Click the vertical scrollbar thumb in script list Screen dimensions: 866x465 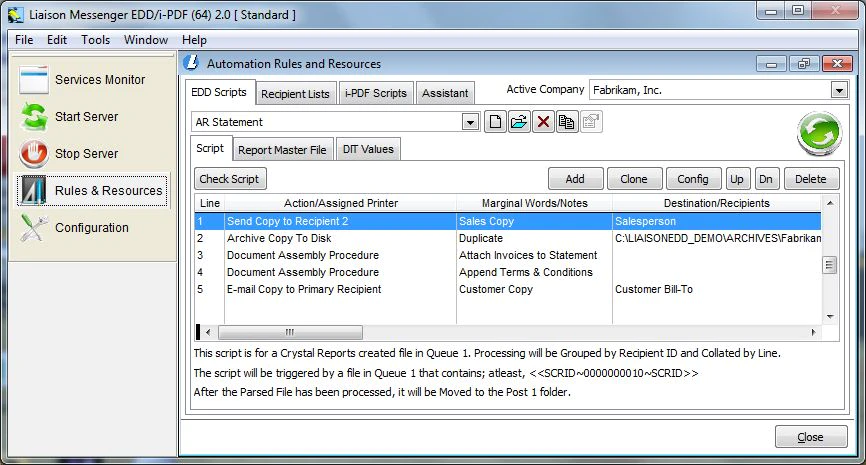pos(830,265)
